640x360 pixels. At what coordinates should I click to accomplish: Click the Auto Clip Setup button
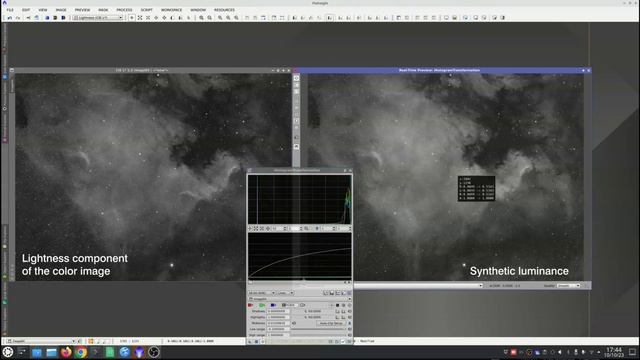[331, 323]
